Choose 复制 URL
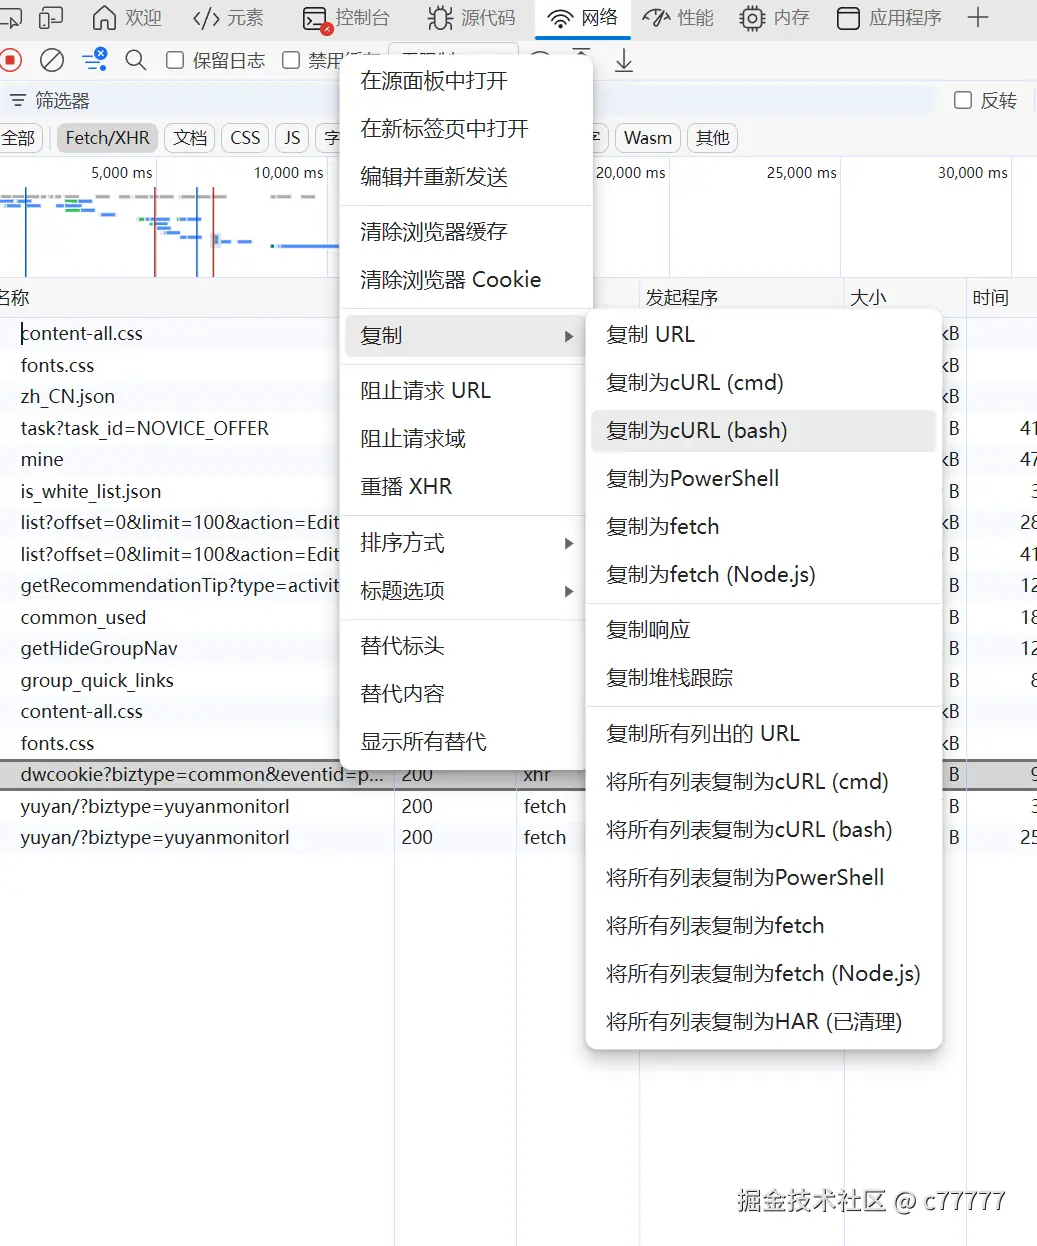Screen dimensions: 1037x1246 coord(763,335)
